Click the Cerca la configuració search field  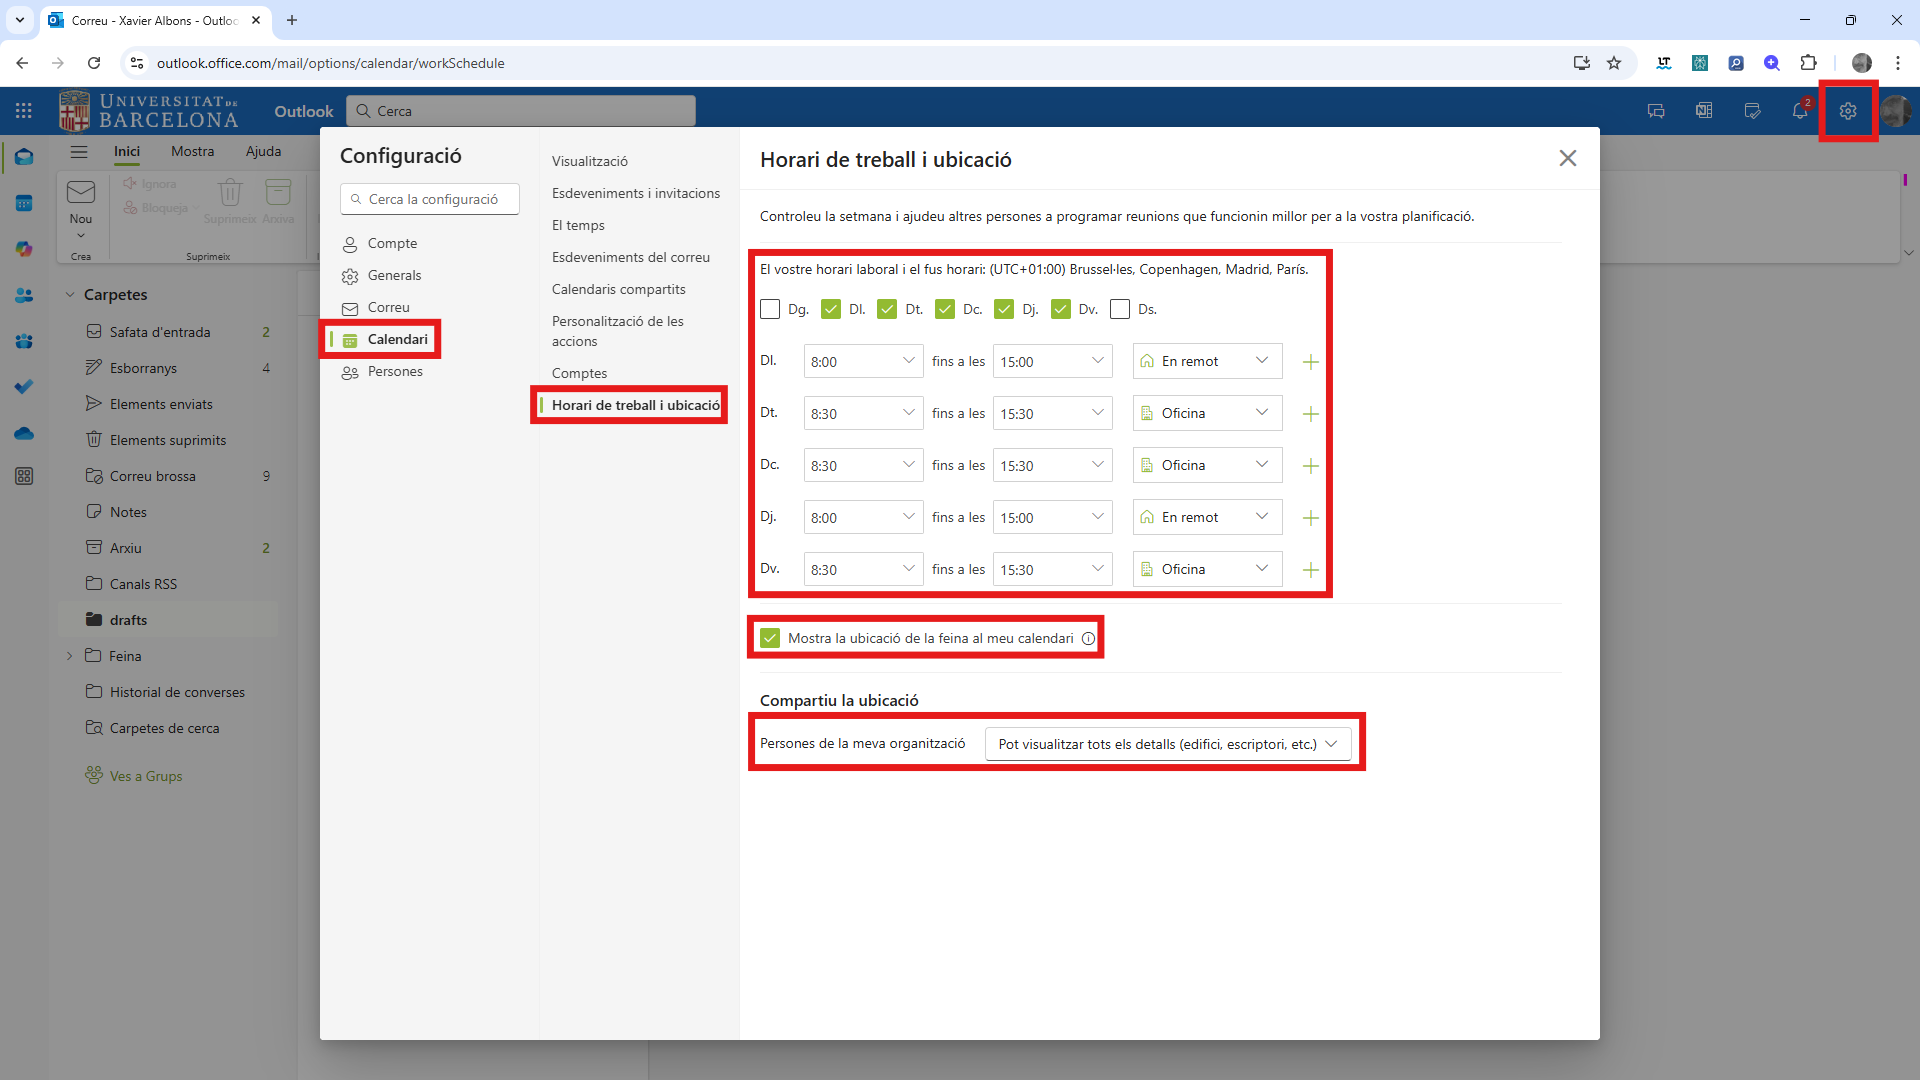432,199
